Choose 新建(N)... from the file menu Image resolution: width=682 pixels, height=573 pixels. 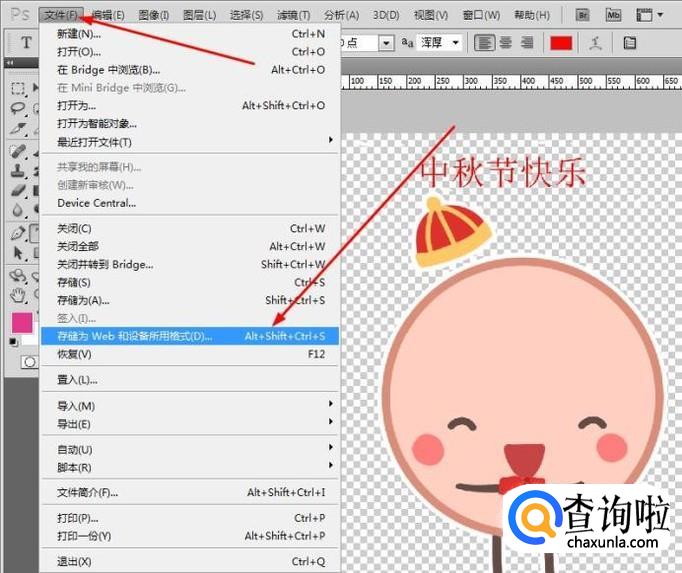pyautogui.click(x=190, y=34)
